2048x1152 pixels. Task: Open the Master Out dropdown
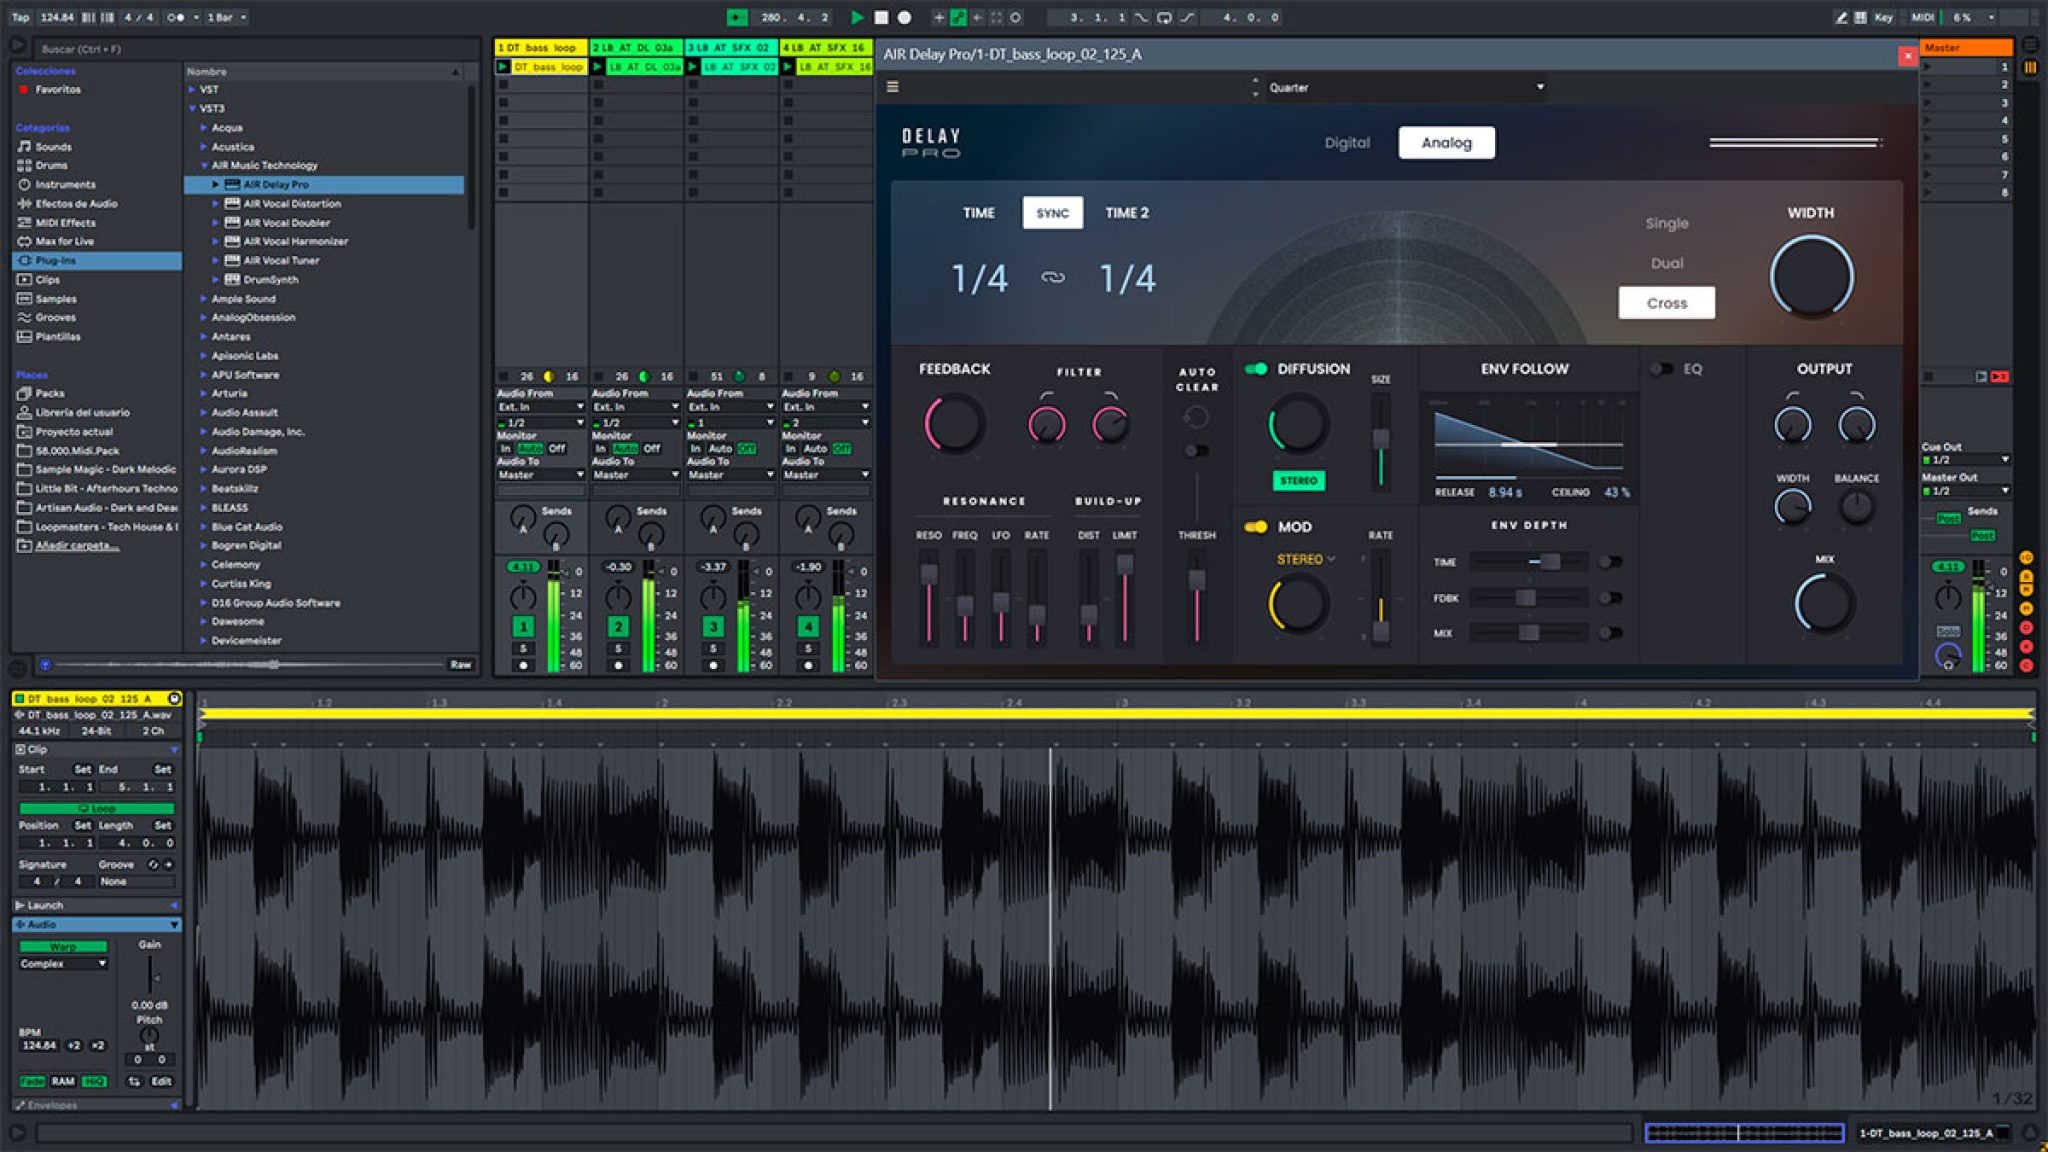click(1965, 491)
